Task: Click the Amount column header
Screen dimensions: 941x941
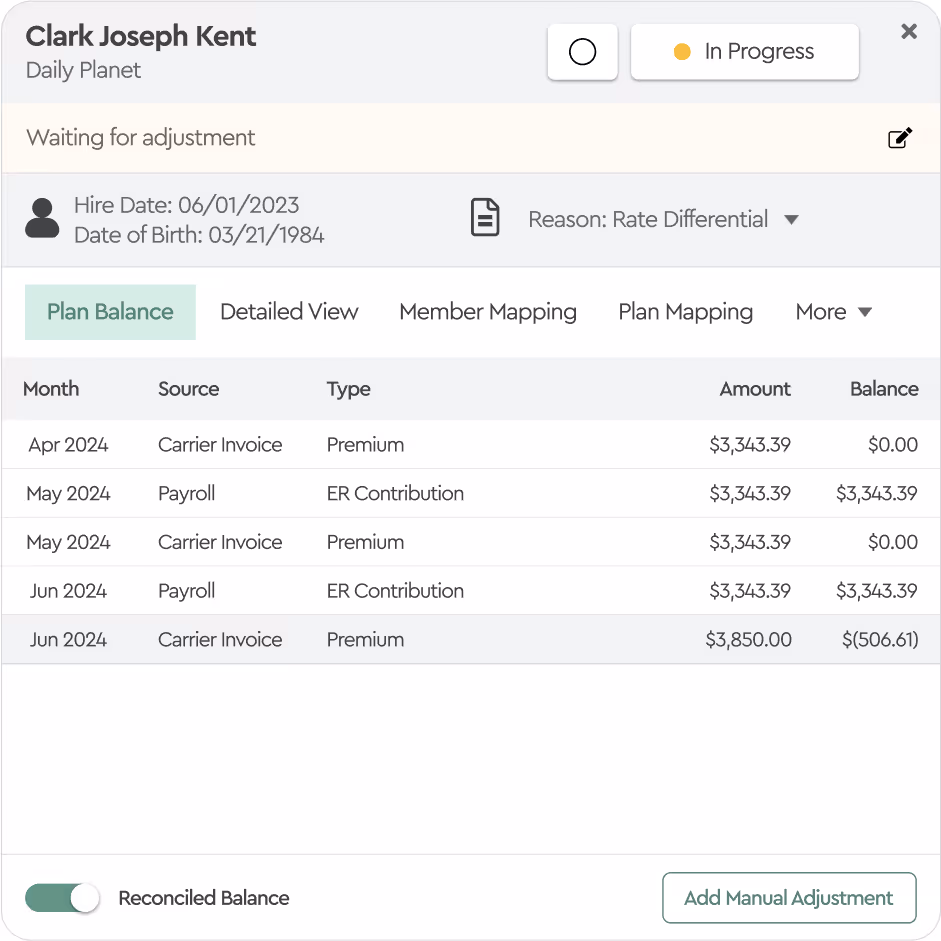Action: 755,389
